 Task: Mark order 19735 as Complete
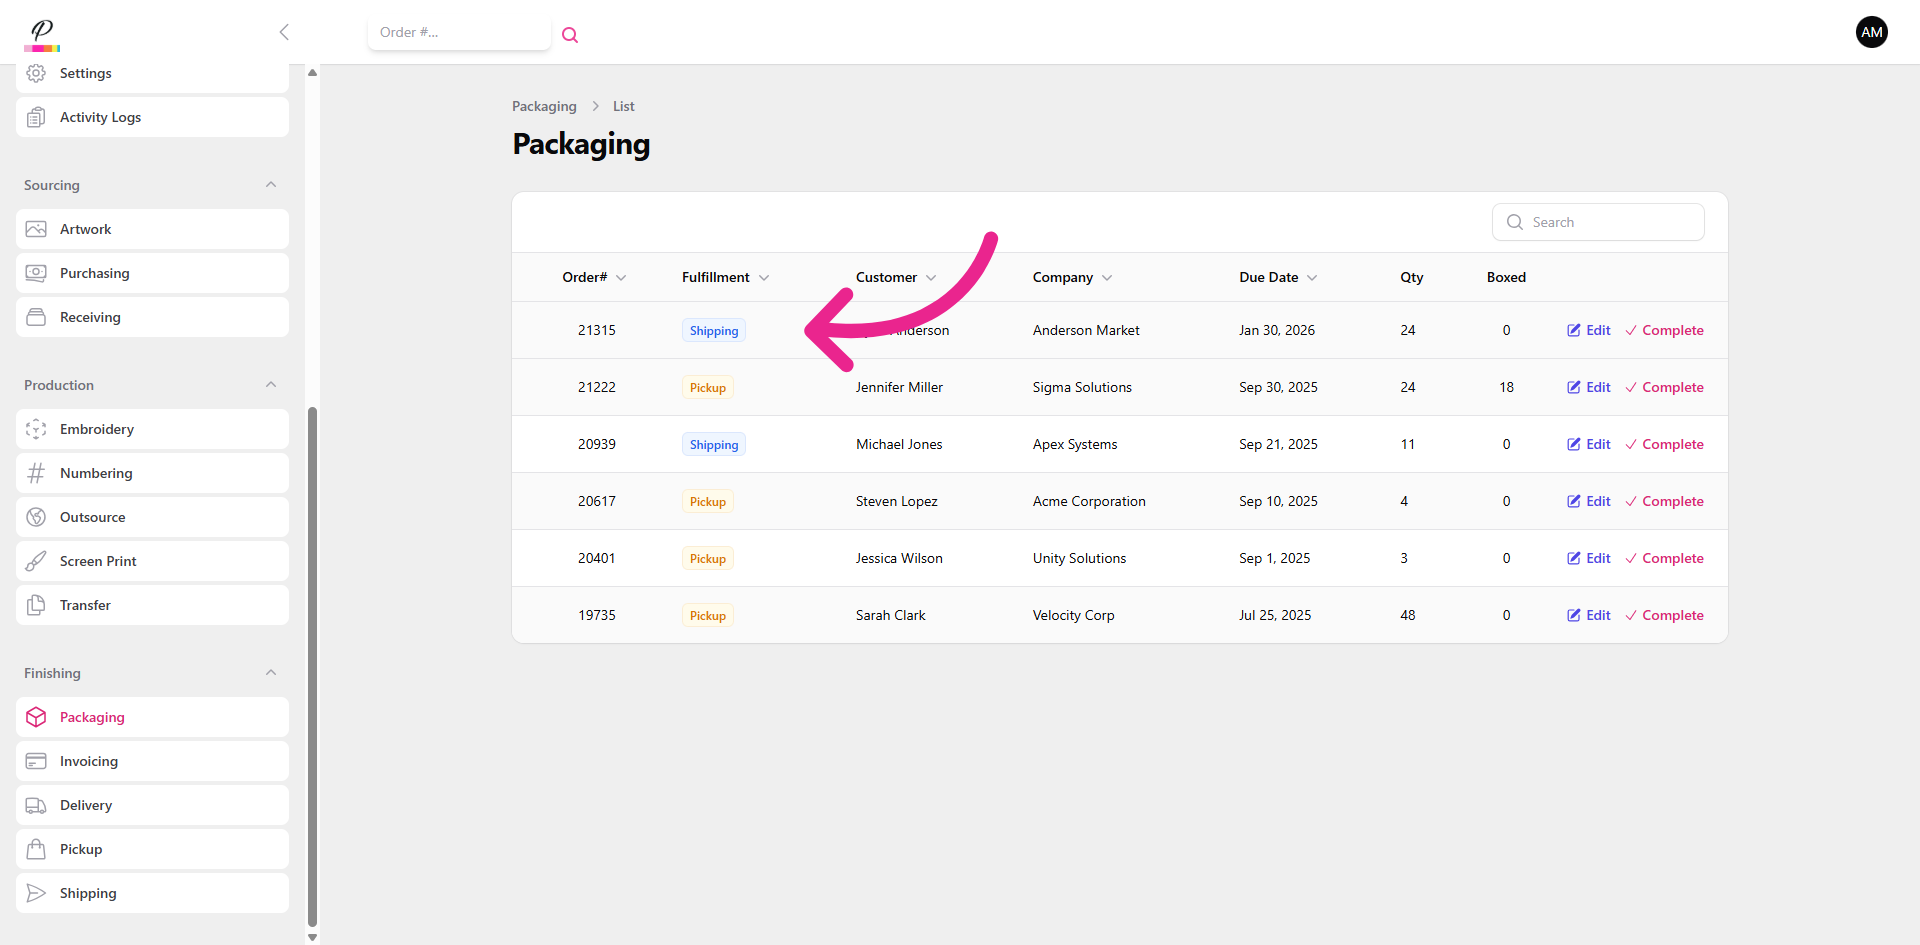click(x=1664, y=615)
